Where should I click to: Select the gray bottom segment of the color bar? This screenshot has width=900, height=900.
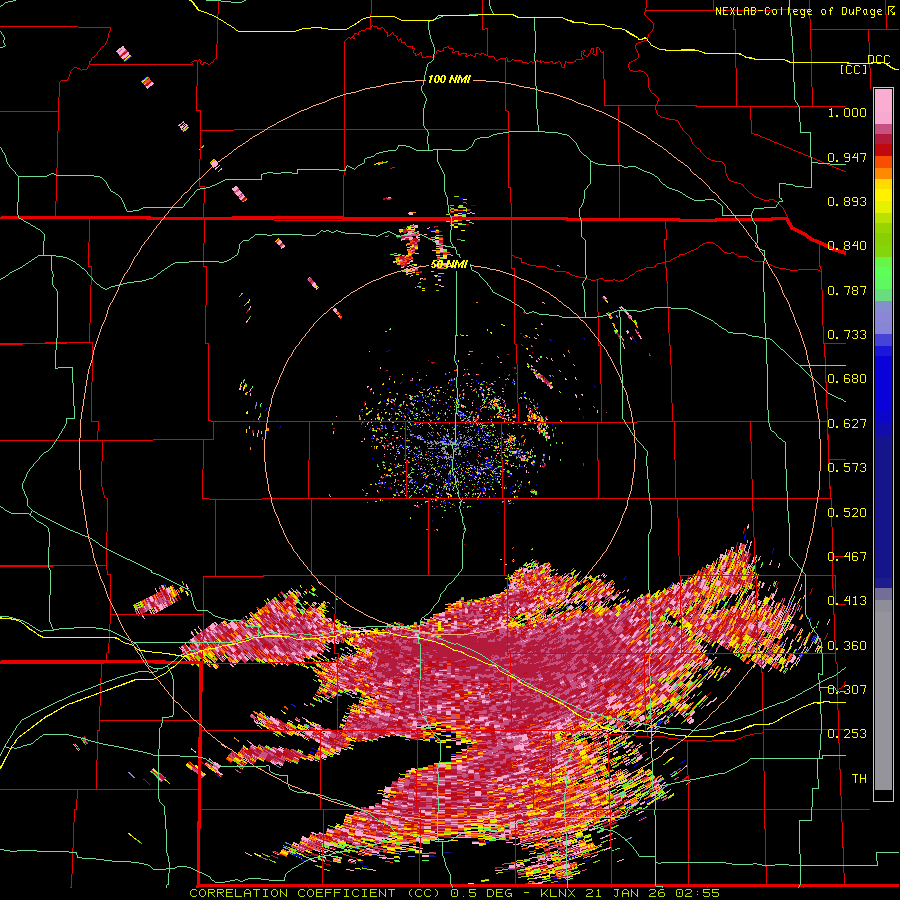(x=883, y=695)
